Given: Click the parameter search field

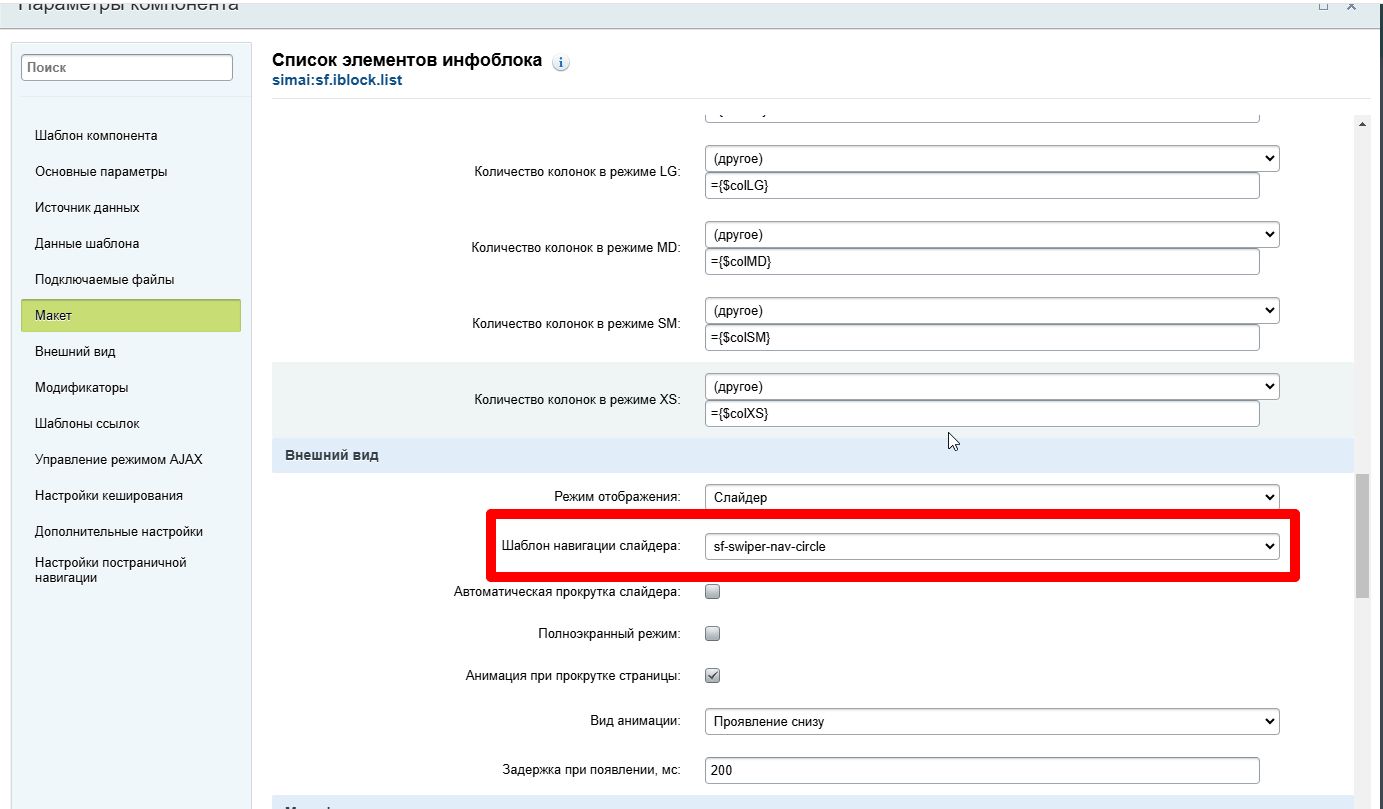Looking at the screenshot, I should [127, 68].
